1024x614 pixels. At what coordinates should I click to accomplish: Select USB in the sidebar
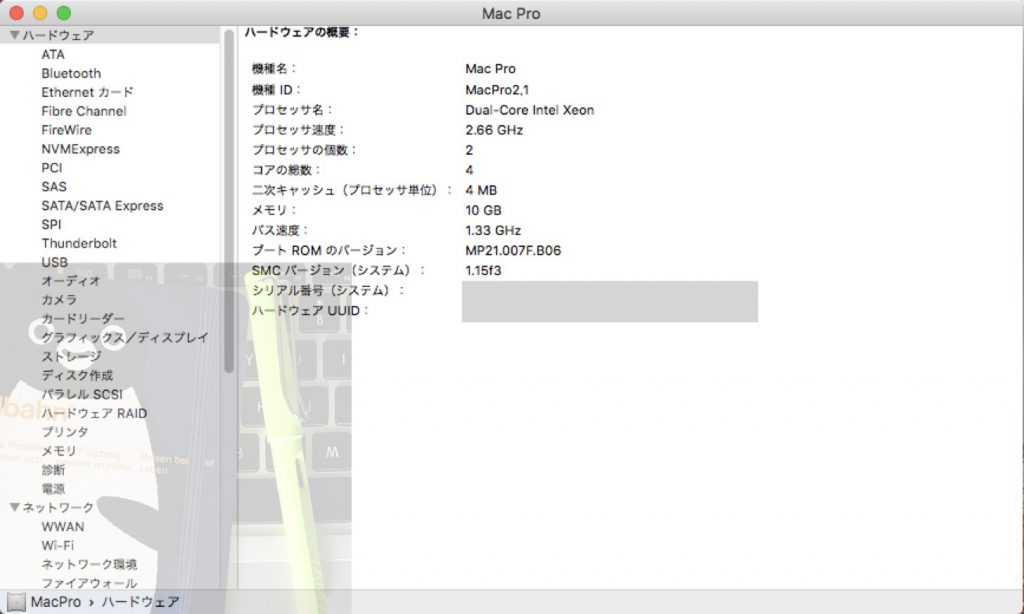point(54,262)
